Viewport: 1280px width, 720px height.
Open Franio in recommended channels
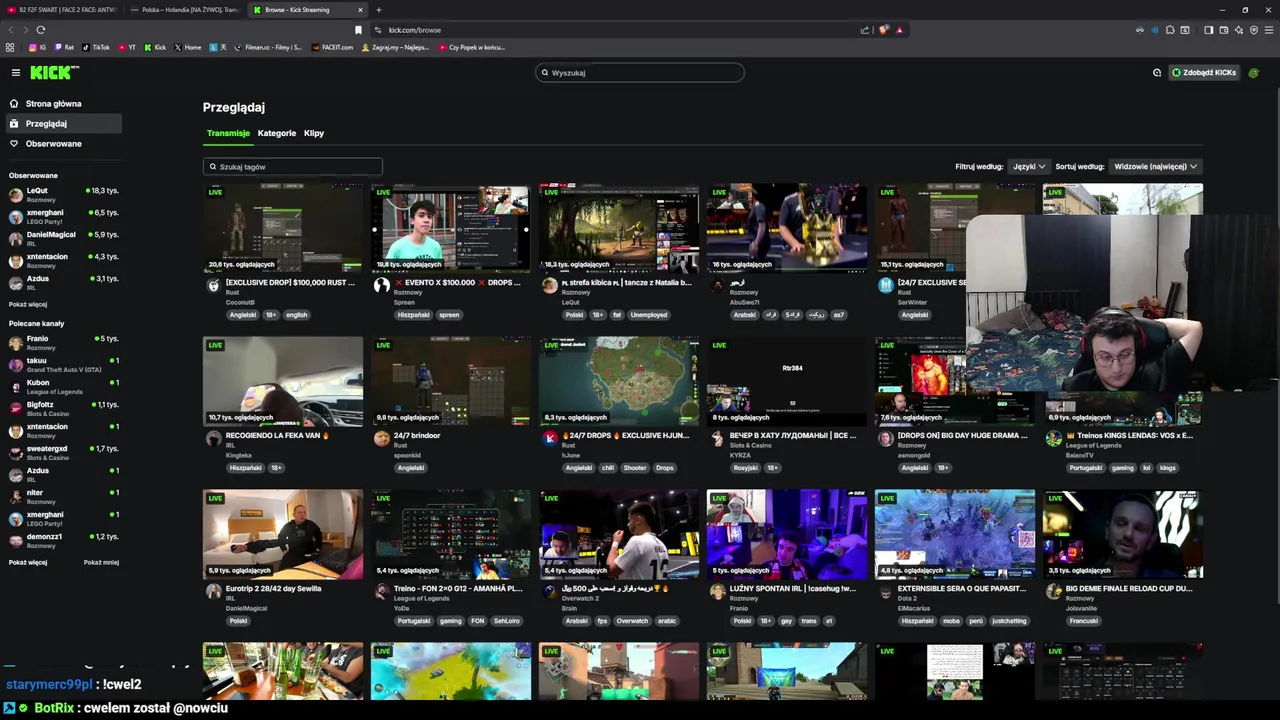(64, 342)
